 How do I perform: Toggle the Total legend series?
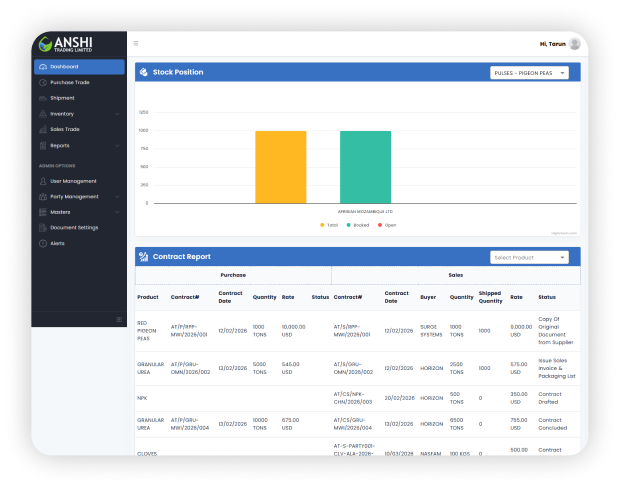pos(329,225)
